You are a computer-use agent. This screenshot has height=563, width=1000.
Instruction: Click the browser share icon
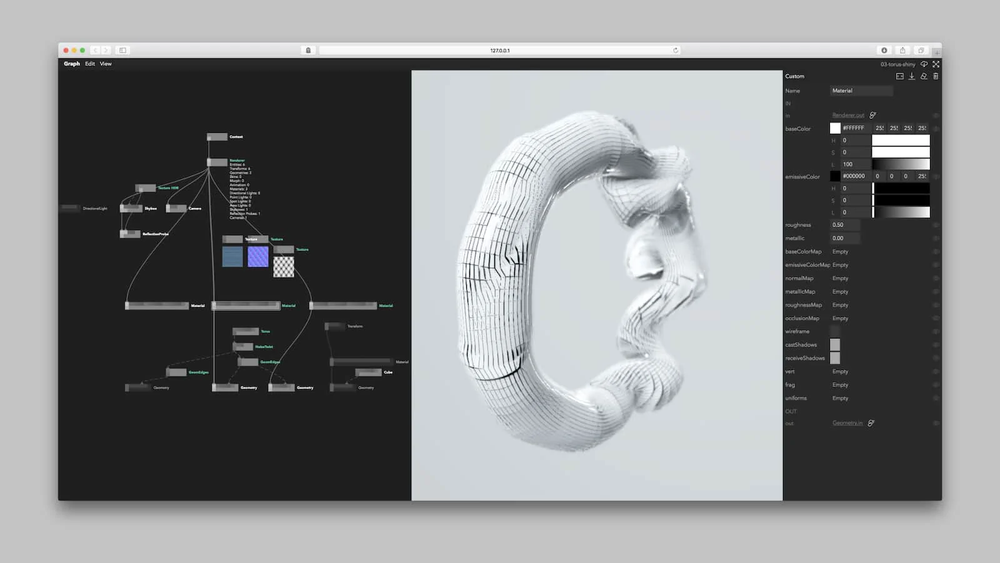(x=902, y=50)
